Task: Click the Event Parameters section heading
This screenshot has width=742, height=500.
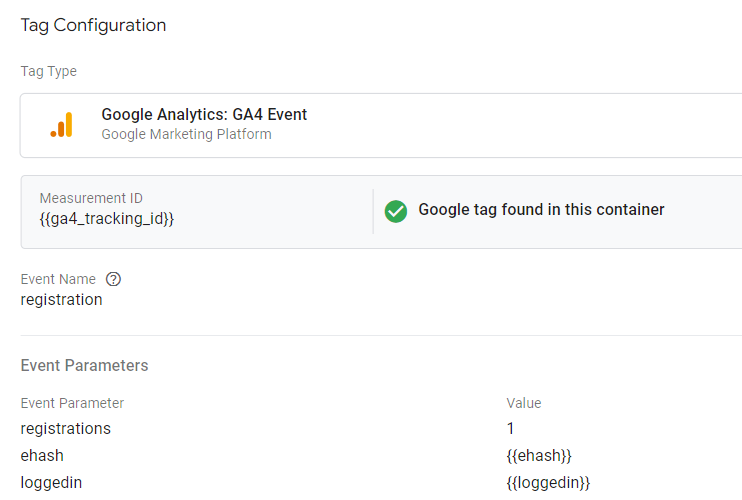Action: click(x=84, y=366)
